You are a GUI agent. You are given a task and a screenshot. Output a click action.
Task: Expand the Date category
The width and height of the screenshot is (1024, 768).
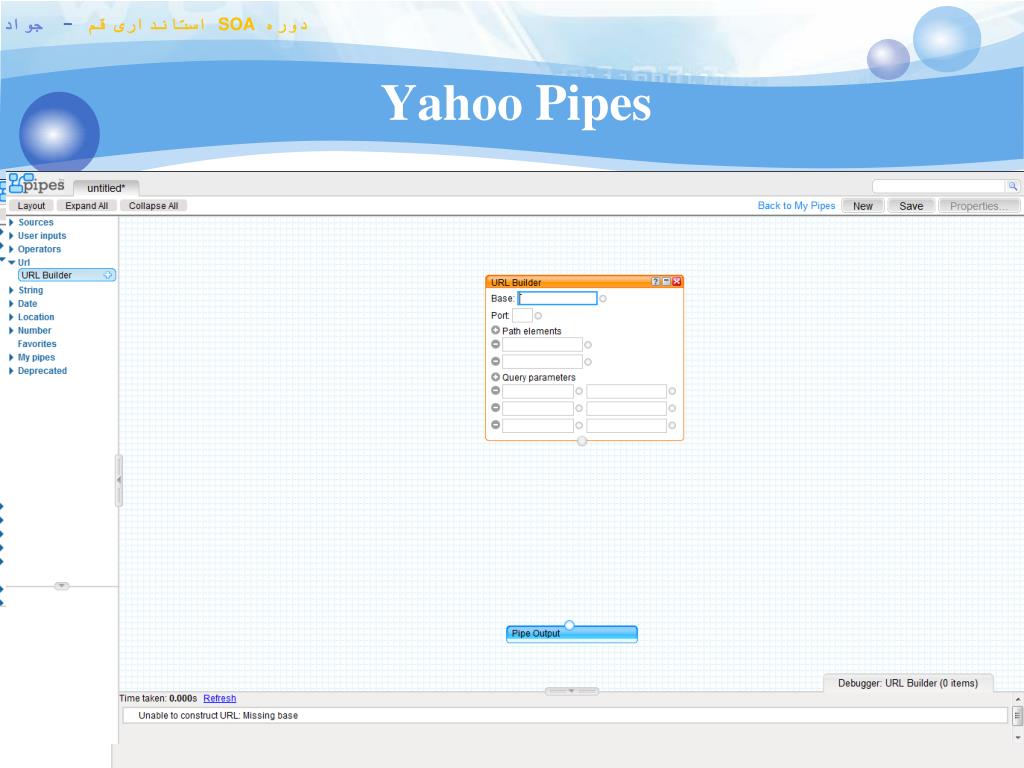pyautogui.click(x=11, y=304)
